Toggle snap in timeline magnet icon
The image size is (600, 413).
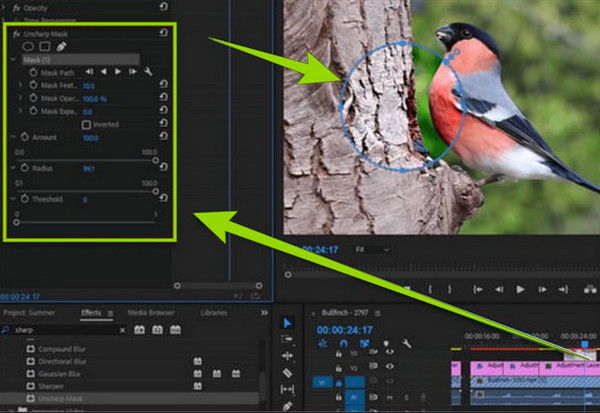point(344,343)
